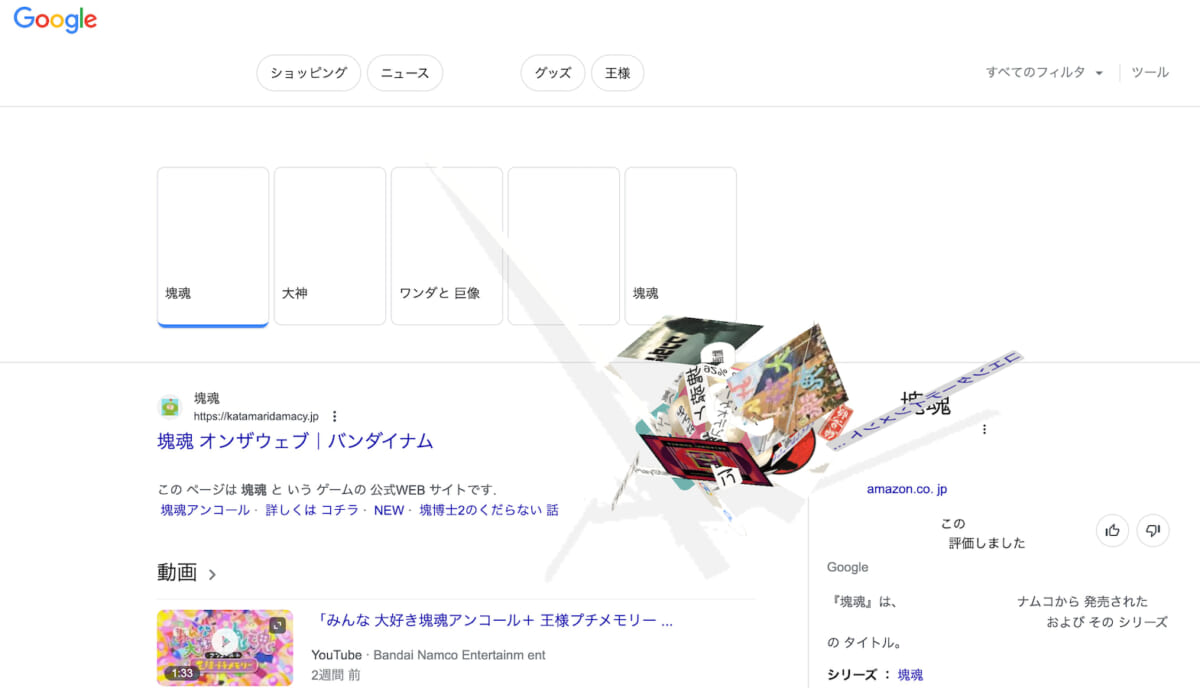Open the すべてのフィルタ dropdown
The image size is (1200, 688).
[1044, 73]
